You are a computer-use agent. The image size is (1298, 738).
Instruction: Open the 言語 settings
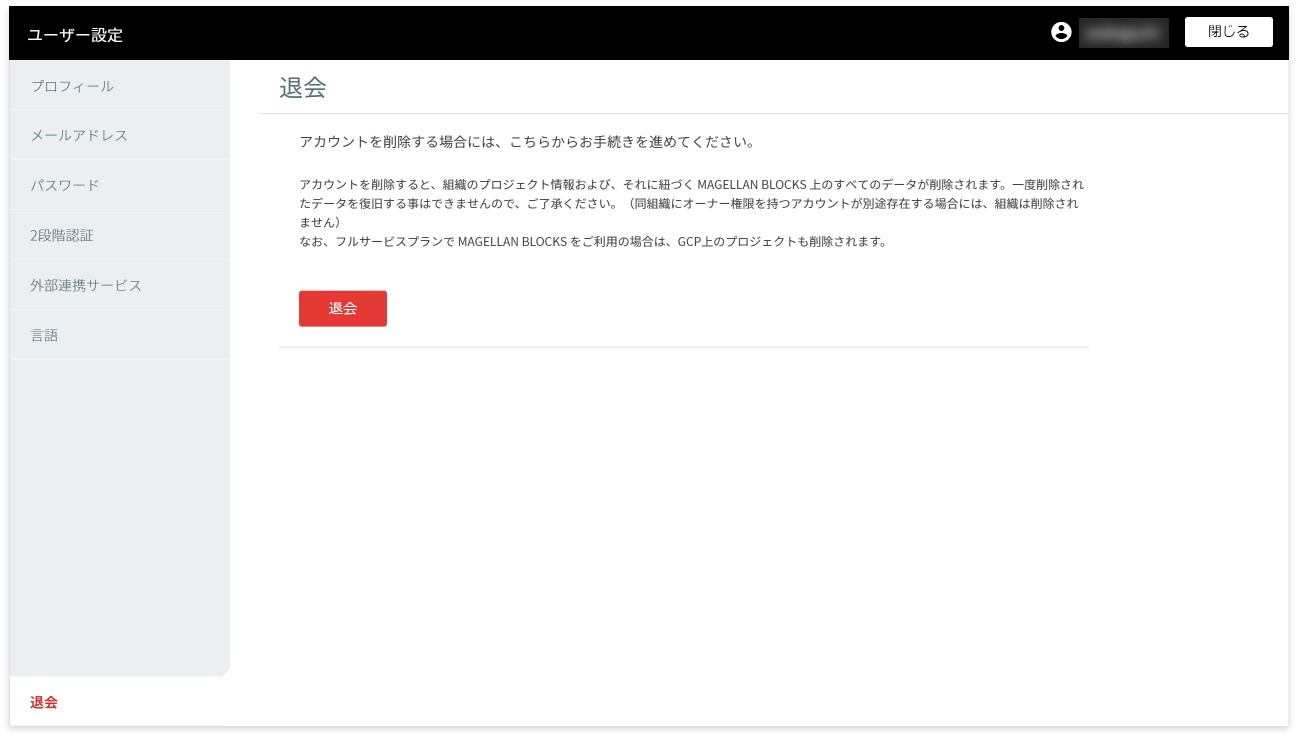[x=120, y=335]
